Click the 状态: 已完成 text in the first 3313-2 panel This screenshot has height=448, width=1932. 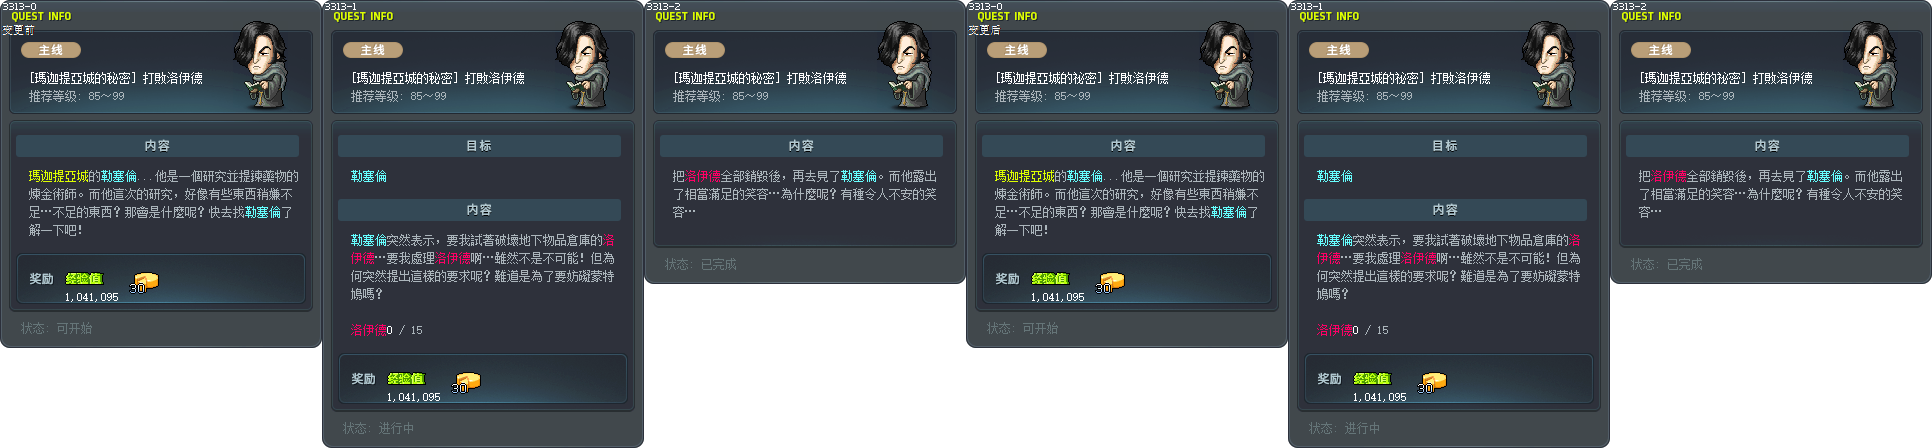700,264
